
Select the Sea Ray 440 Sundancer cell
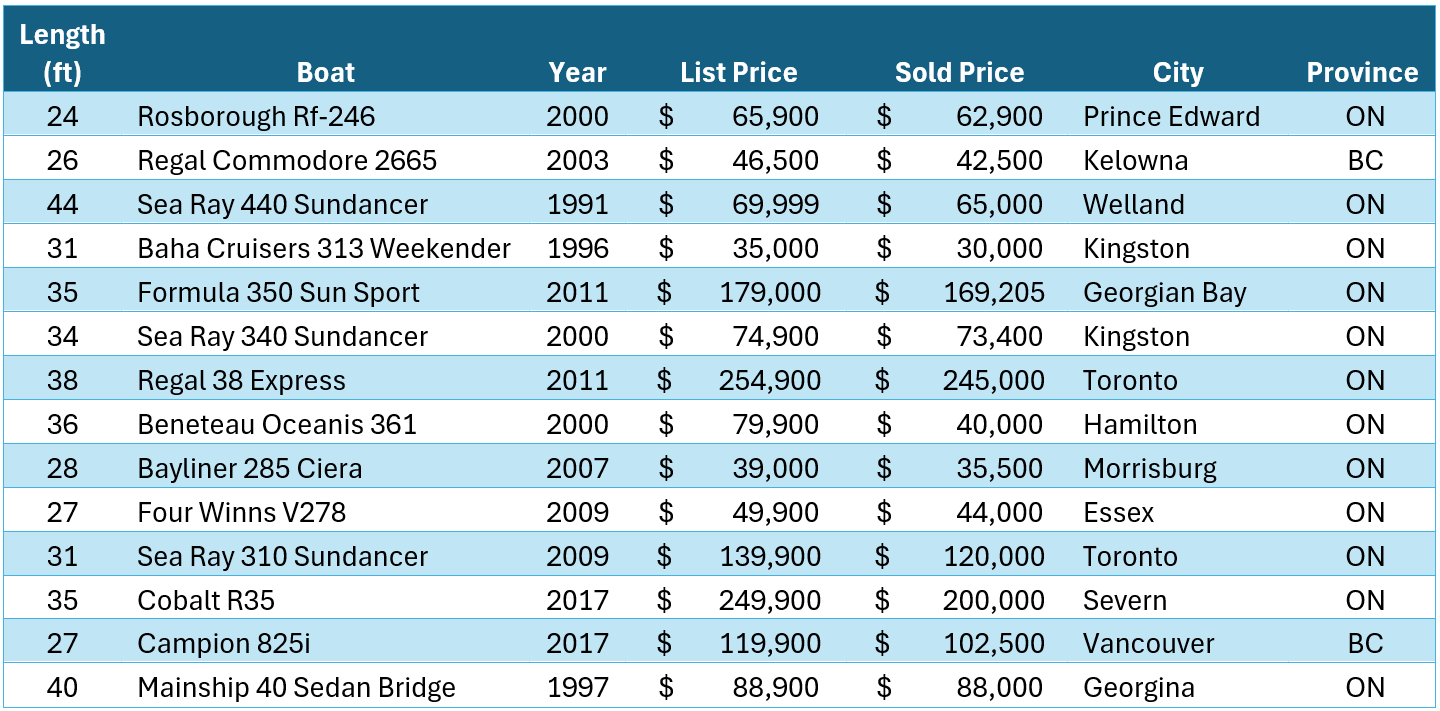pyautogui.click(x=282, y=205)
